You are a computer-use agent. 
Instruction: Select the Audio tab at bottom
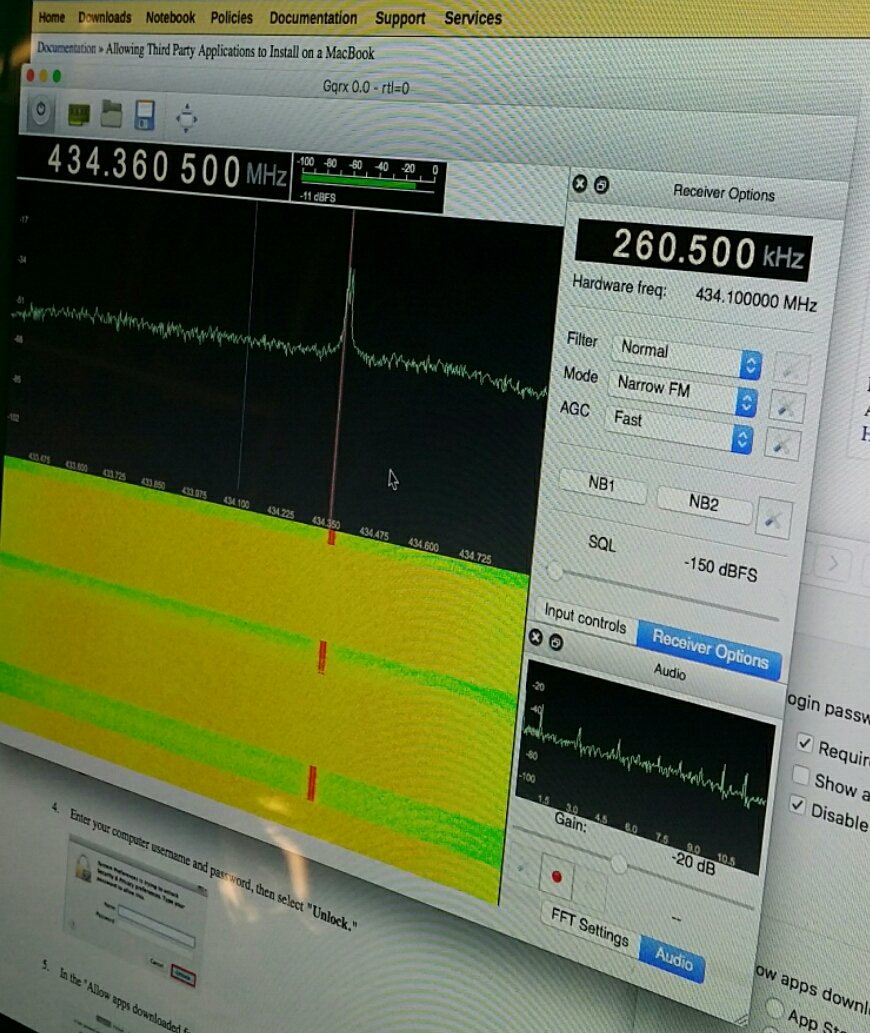click(673, 959)
